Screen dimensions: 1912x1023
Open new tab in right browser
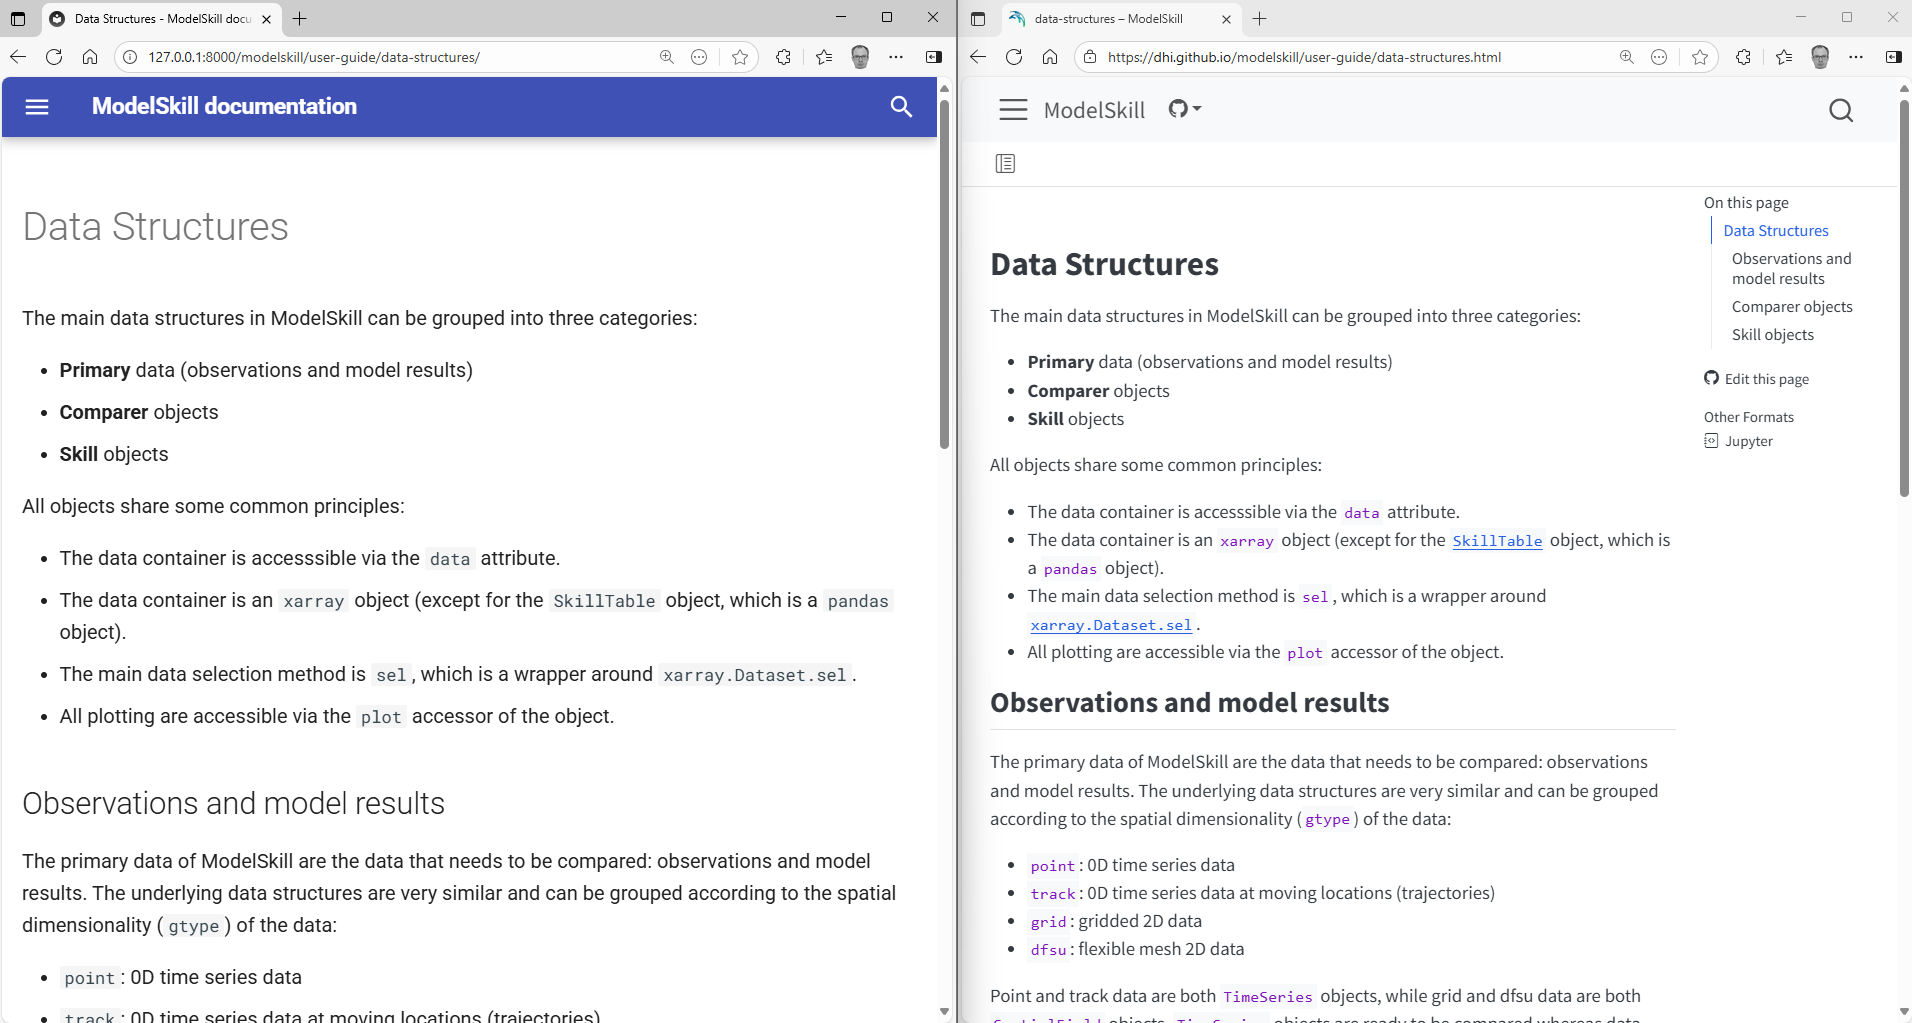[1259, 19]
